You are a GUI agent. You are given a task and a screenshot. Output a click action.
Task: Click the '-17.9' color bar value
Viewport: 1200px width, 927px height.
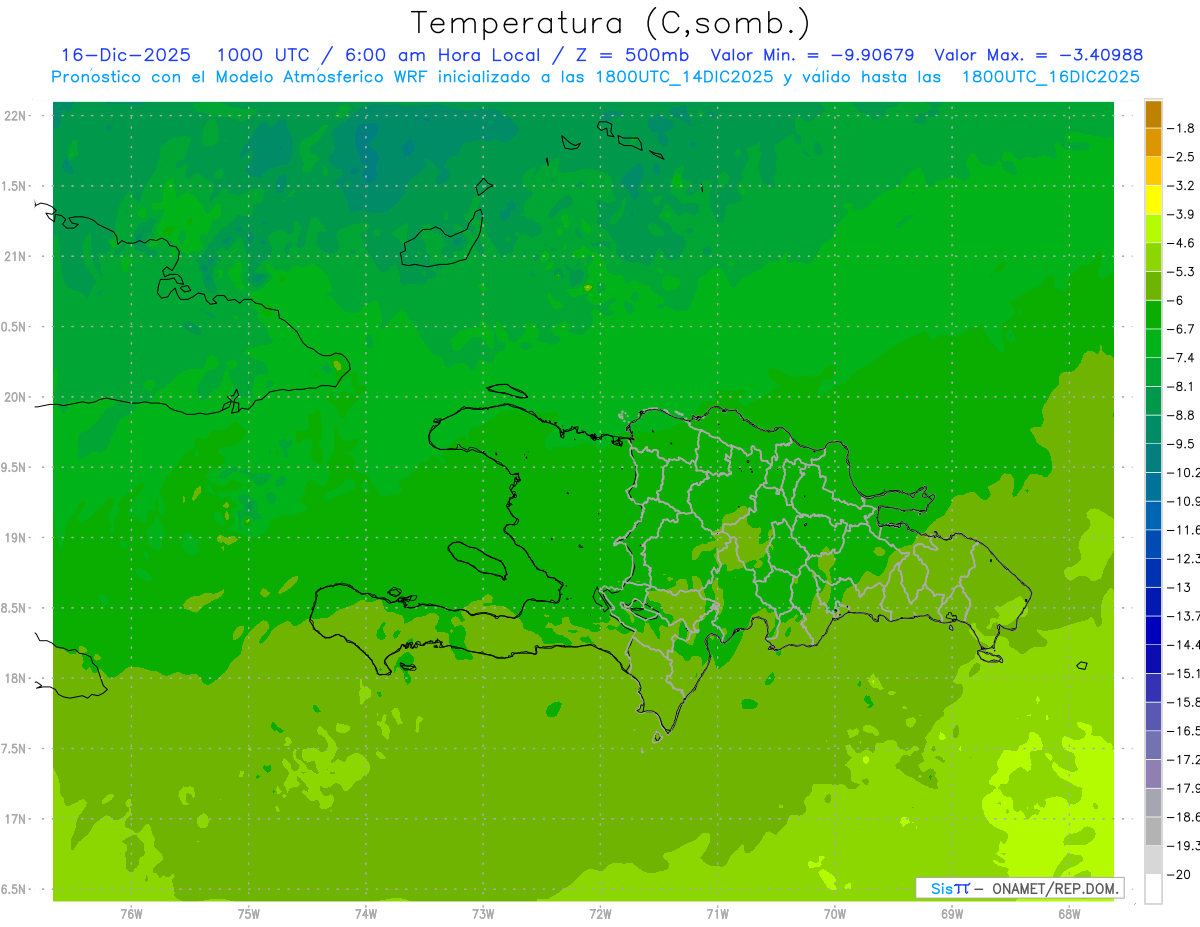1184,788
